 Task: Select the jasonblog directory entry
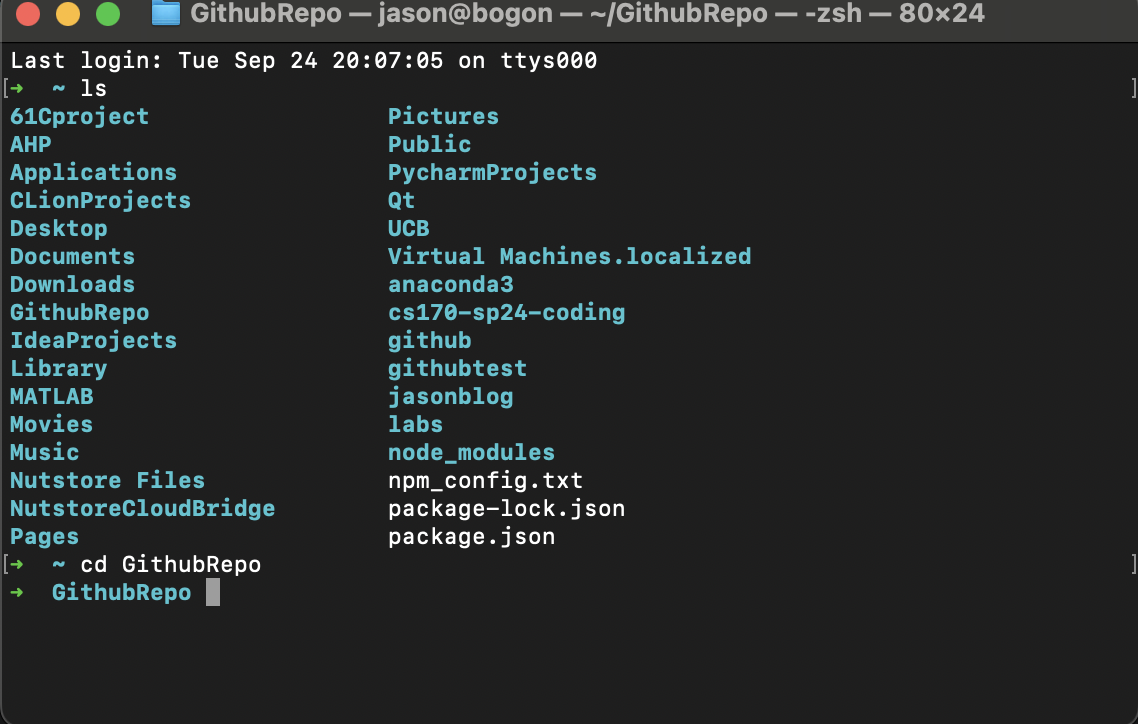[451, 396]
